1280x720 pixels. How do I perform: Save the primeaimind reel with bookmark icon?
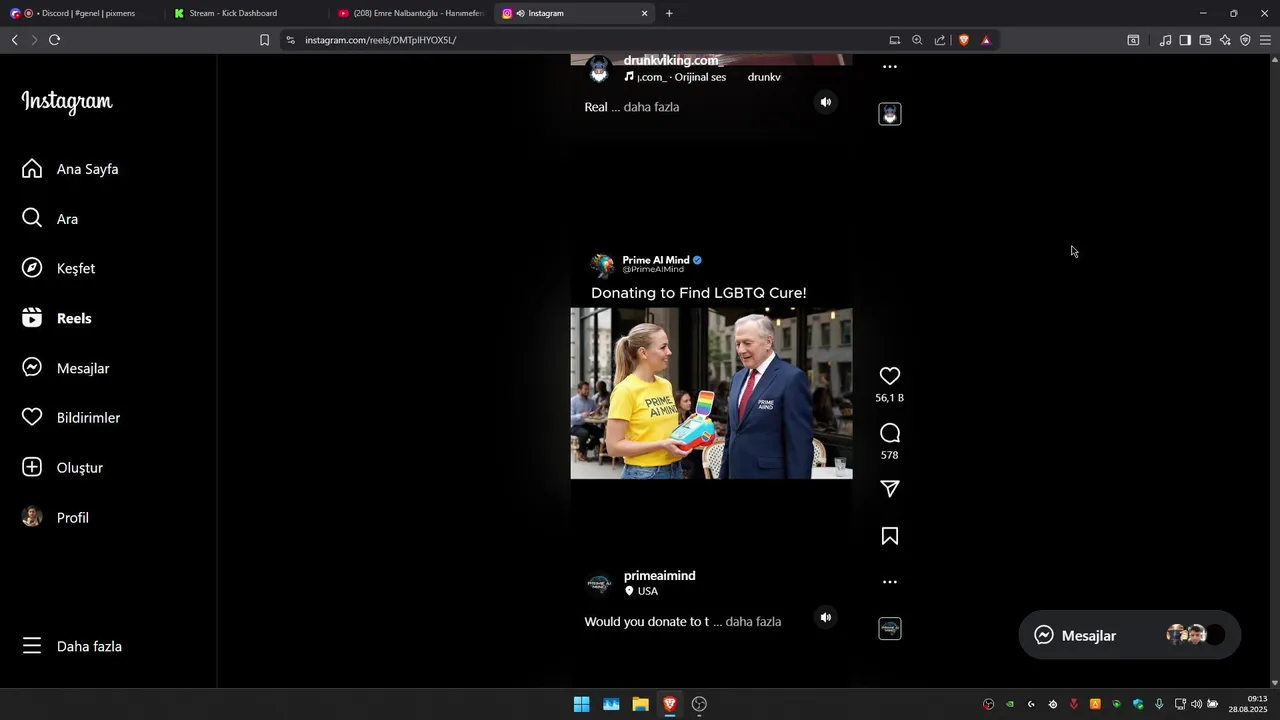(x=890, y=536)
